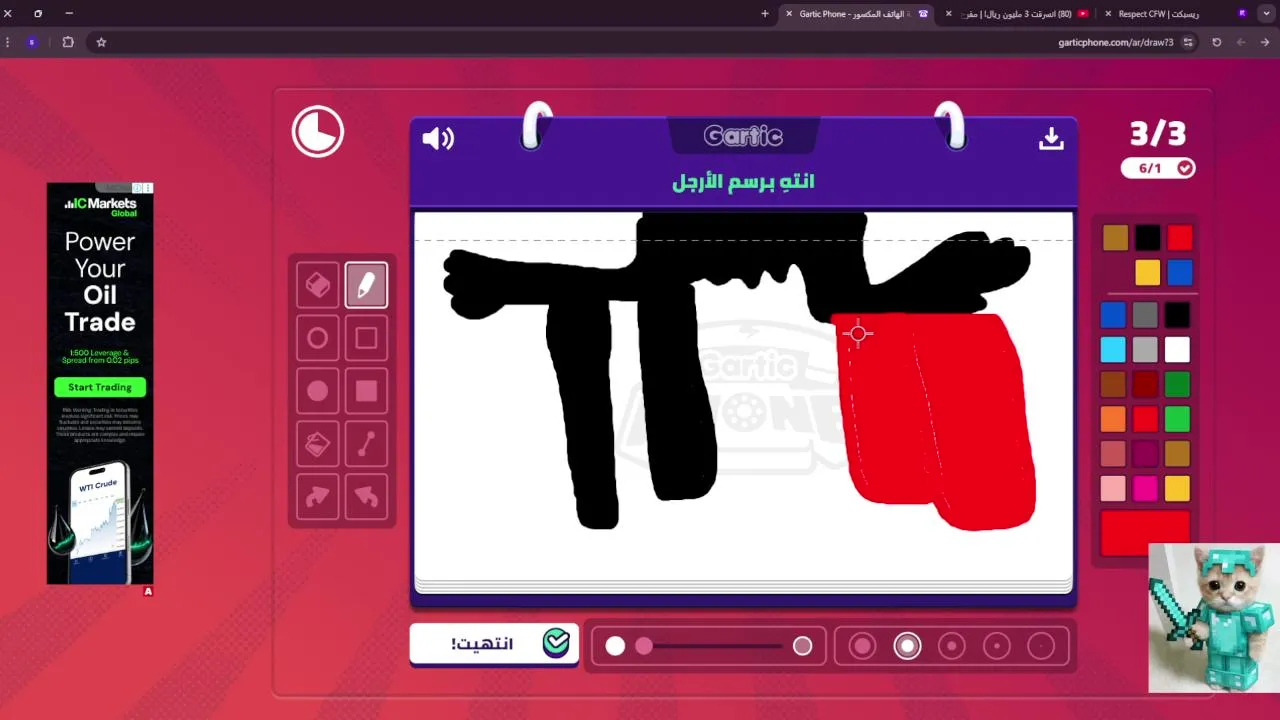Select the medium brush size
Screen dimensions: 1280x720
952,646
